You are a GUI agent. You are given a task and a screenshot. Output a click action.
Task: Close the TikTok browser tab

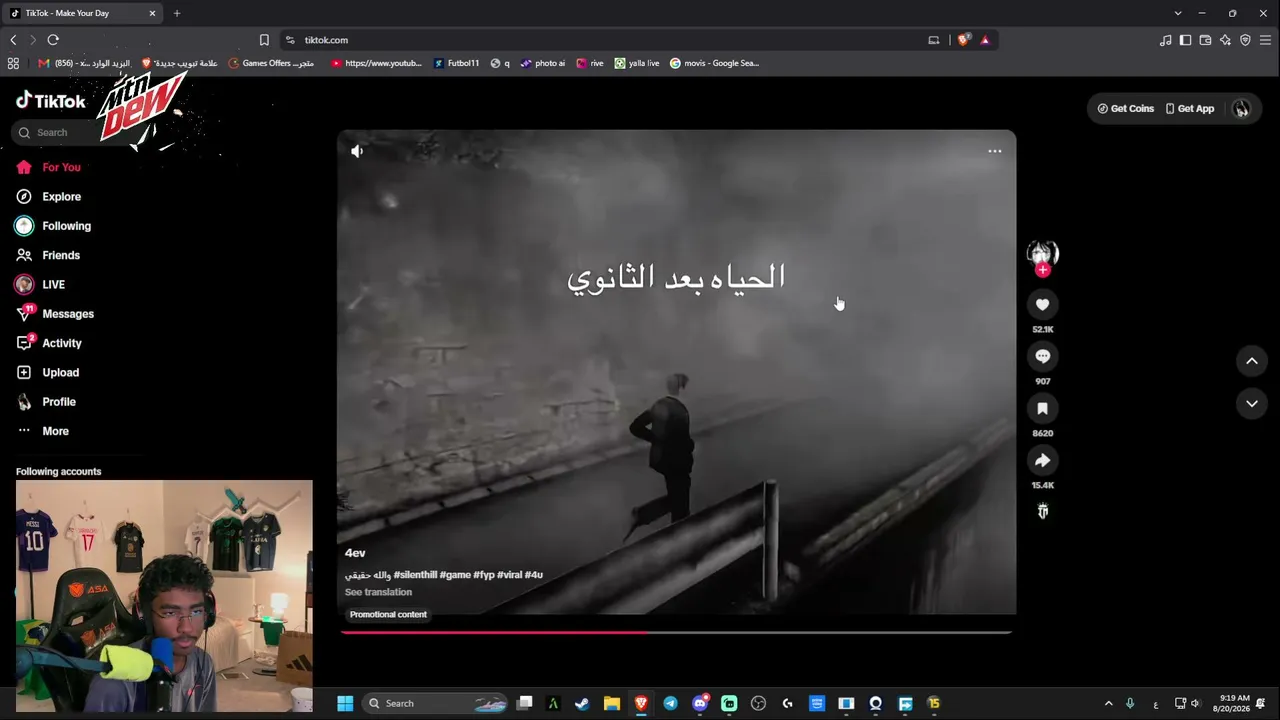point(152,13)
